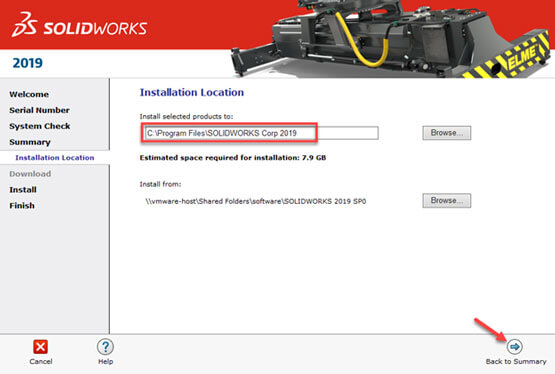Click the Help label text
The width and height of the screenshot is (555, 374).
click(x=105, y=361)
